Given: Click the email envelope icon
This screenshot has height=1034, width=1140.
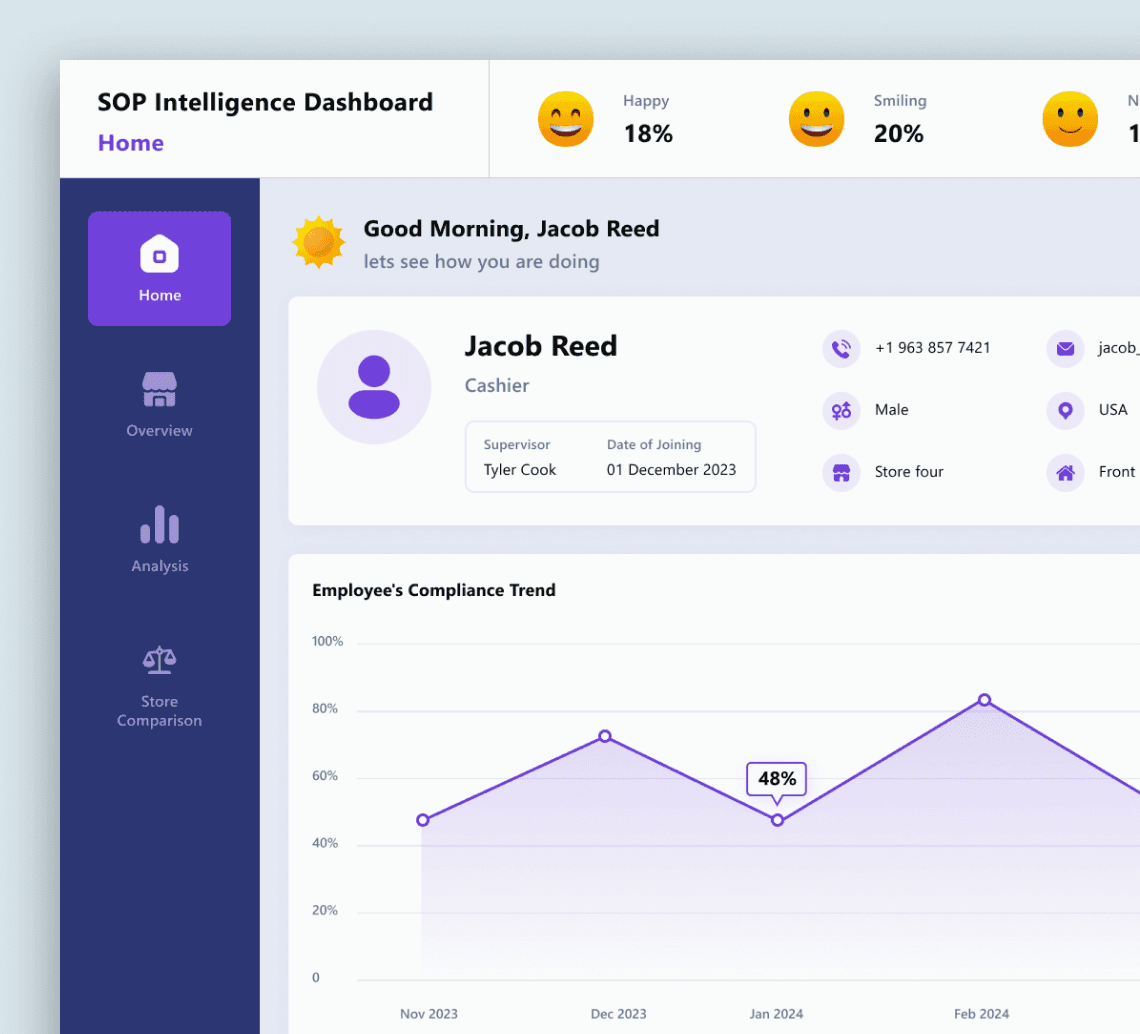Looking at the screenshot, I should (1065, 349).
